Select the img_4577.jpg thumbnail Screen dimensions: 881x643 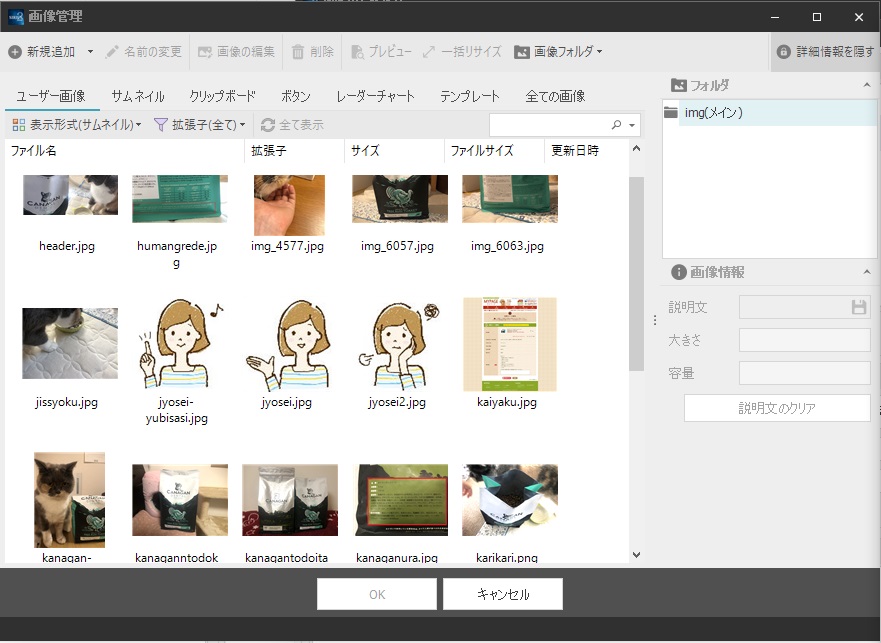click(x=289, y=205)
